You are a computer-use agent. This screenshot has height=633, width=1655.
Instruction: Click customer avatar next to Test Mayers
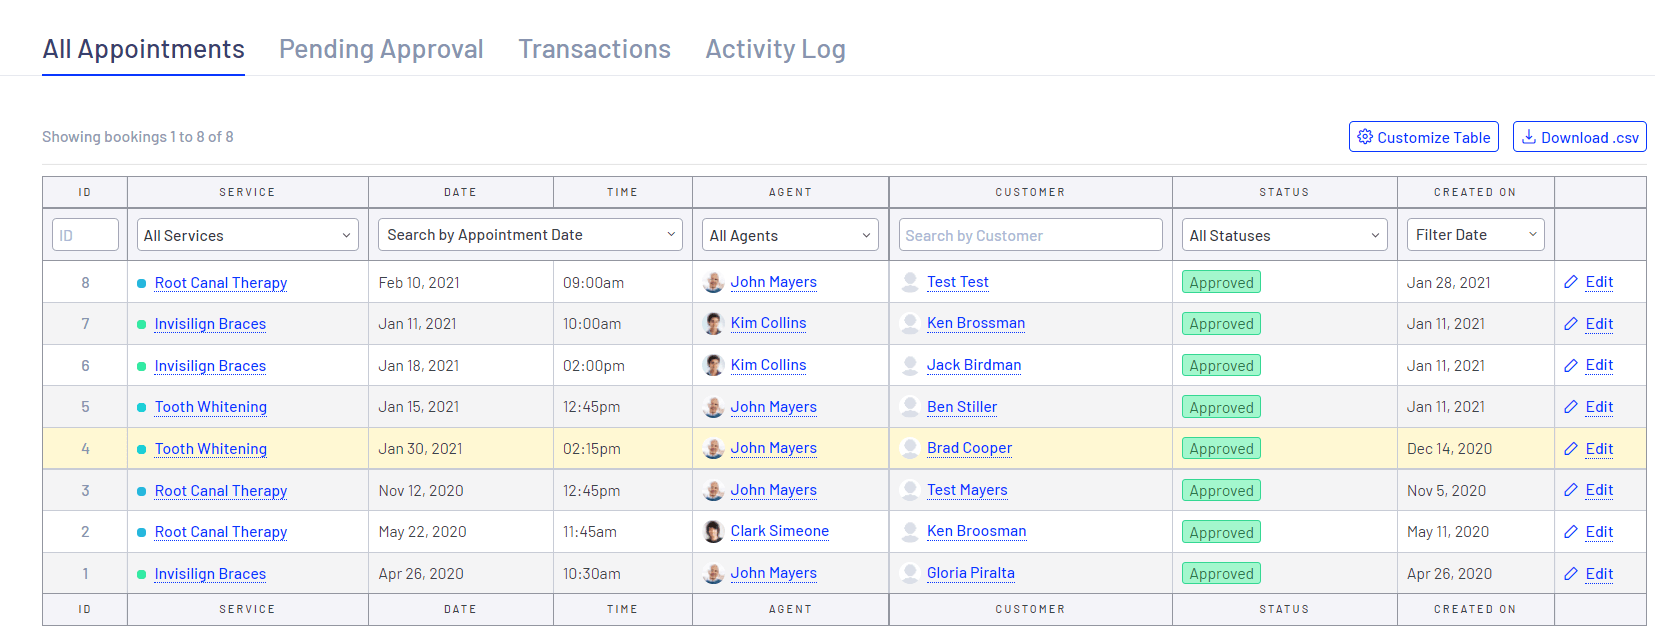[x=910, y=490]
